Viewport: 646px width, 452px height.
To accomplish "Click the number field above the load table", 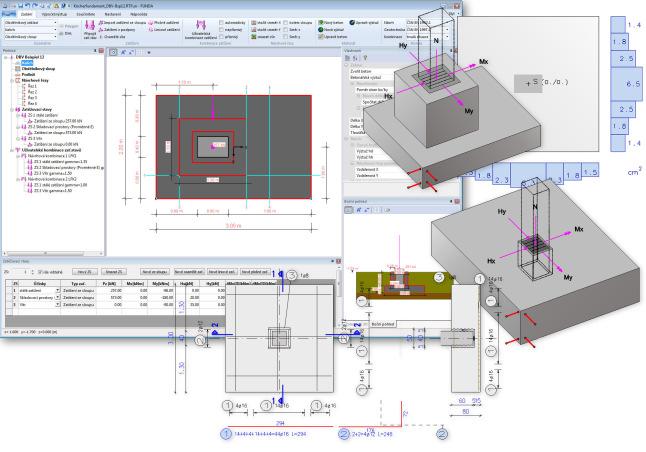I will click(23, 272).
